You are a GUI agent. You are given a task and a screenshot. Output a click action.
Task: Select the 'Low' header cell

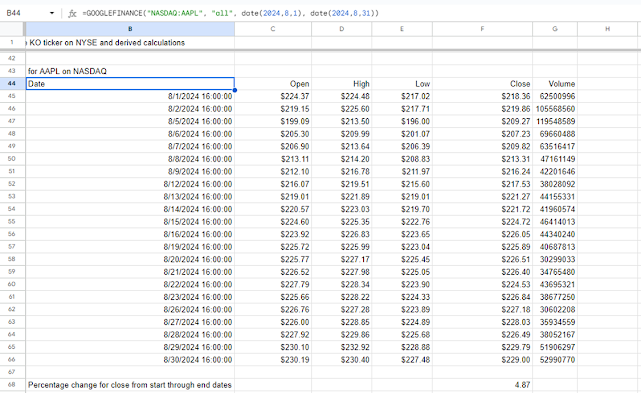(x=402, y=84)
